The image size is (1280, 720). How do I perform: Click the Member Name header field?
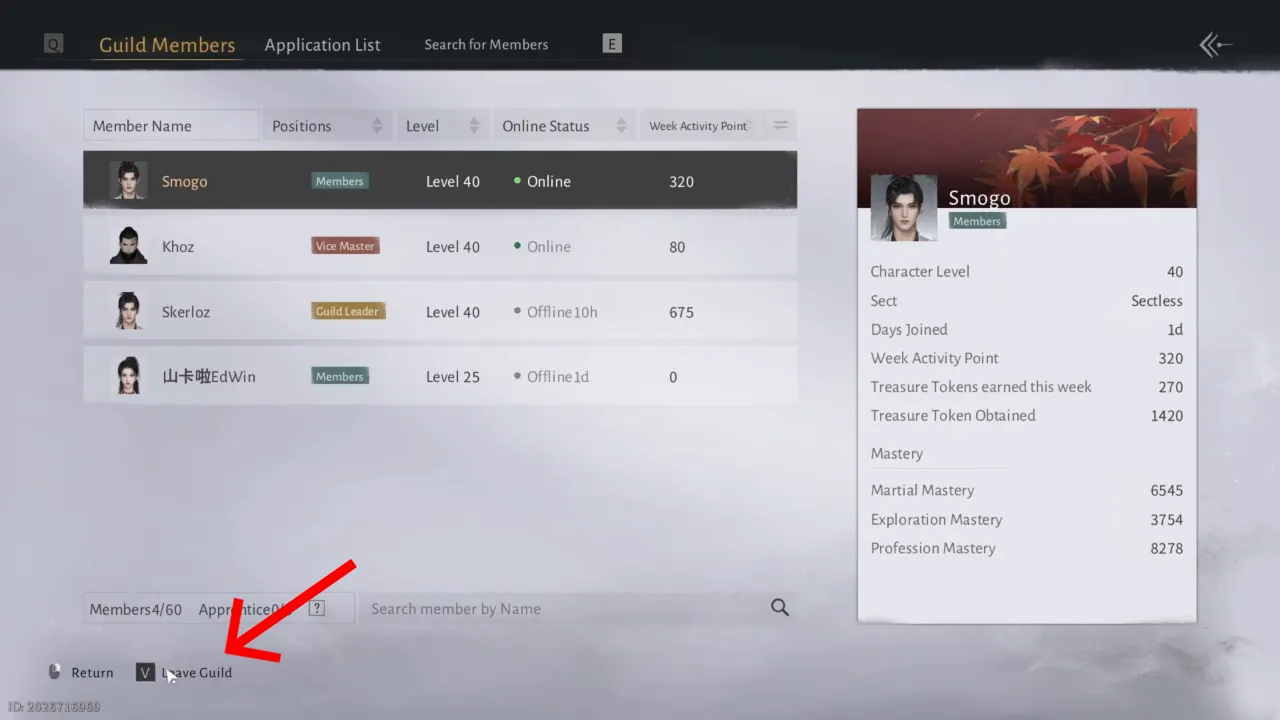tap(170, 125)
